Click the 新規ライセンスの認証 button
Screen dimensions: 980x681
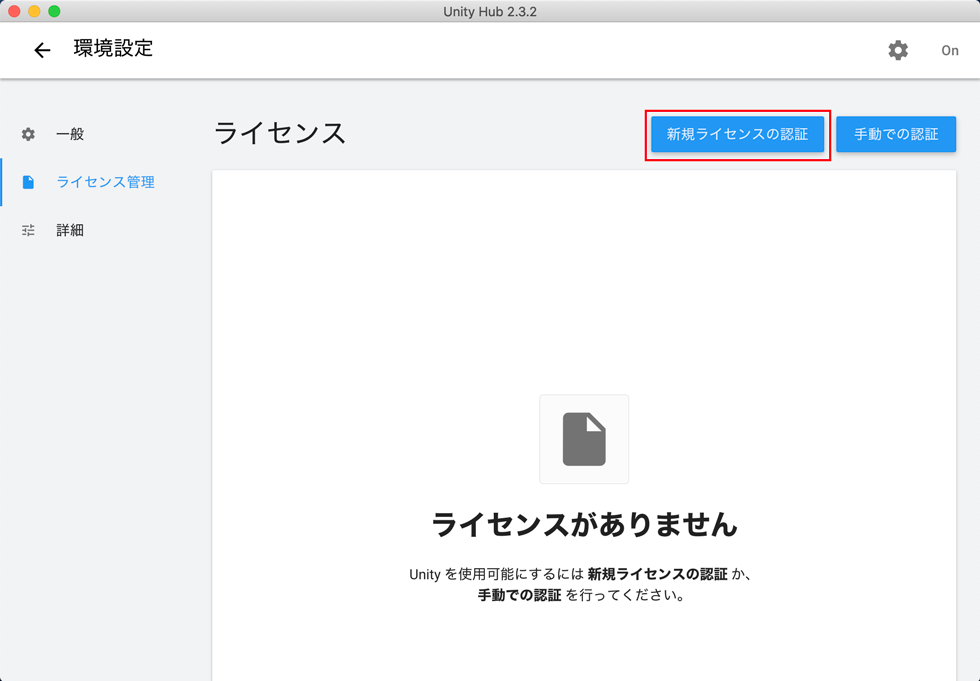click(737, 134)
